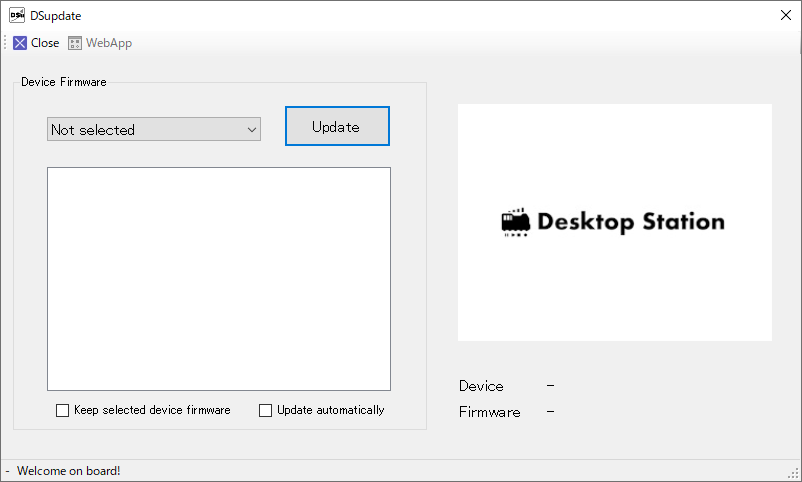Click the Close toolbar X icon

20,43
